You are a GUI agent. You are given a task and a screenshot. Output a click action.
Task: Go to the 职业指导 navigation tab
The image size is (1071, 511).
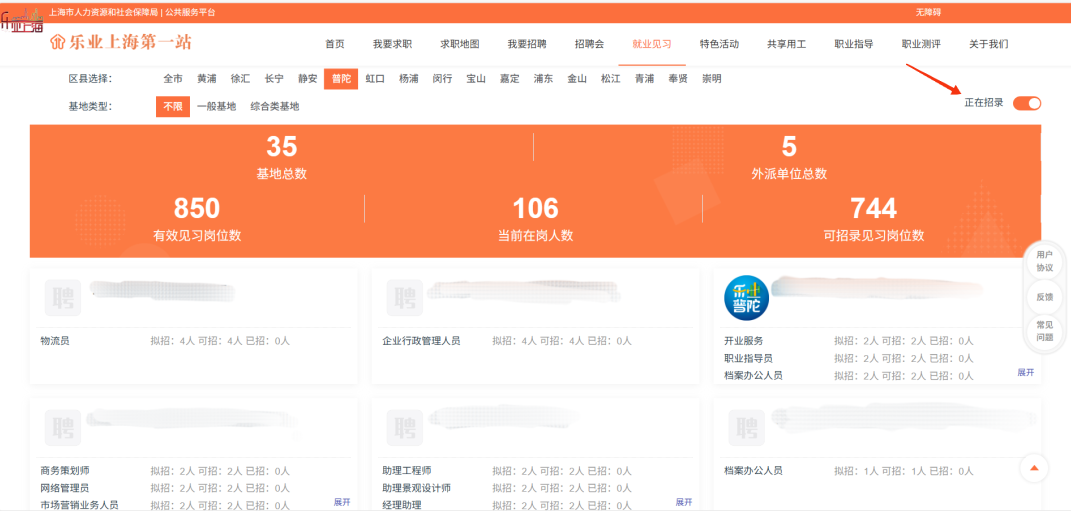(854, 44)
